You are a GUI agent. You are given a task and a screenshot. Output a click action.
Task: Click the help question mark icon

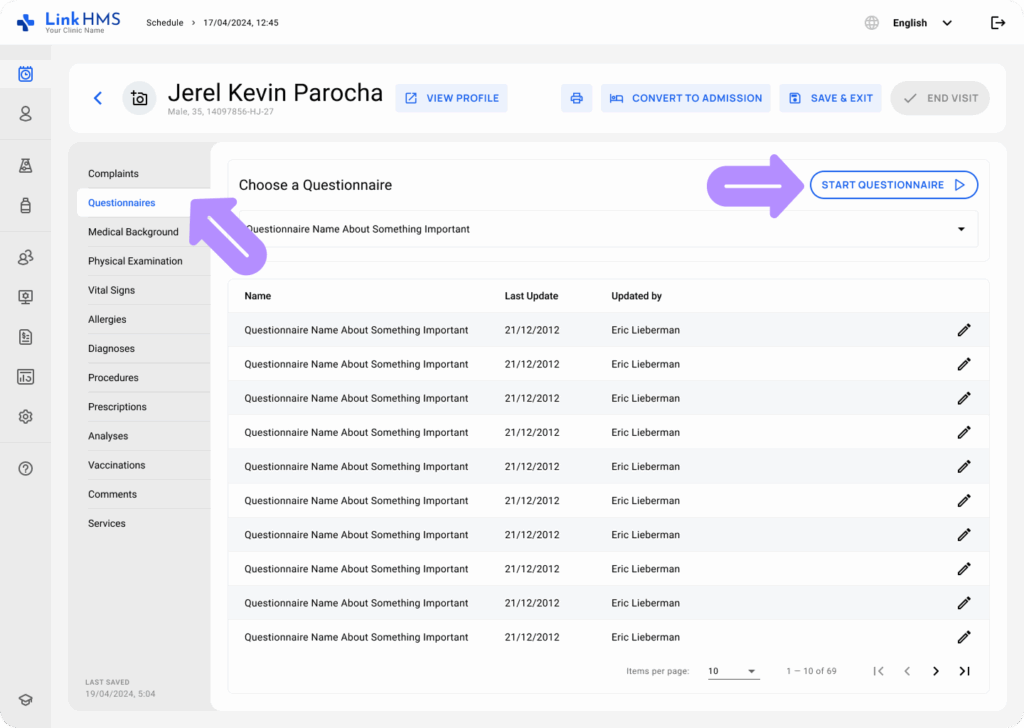(26, 469)
